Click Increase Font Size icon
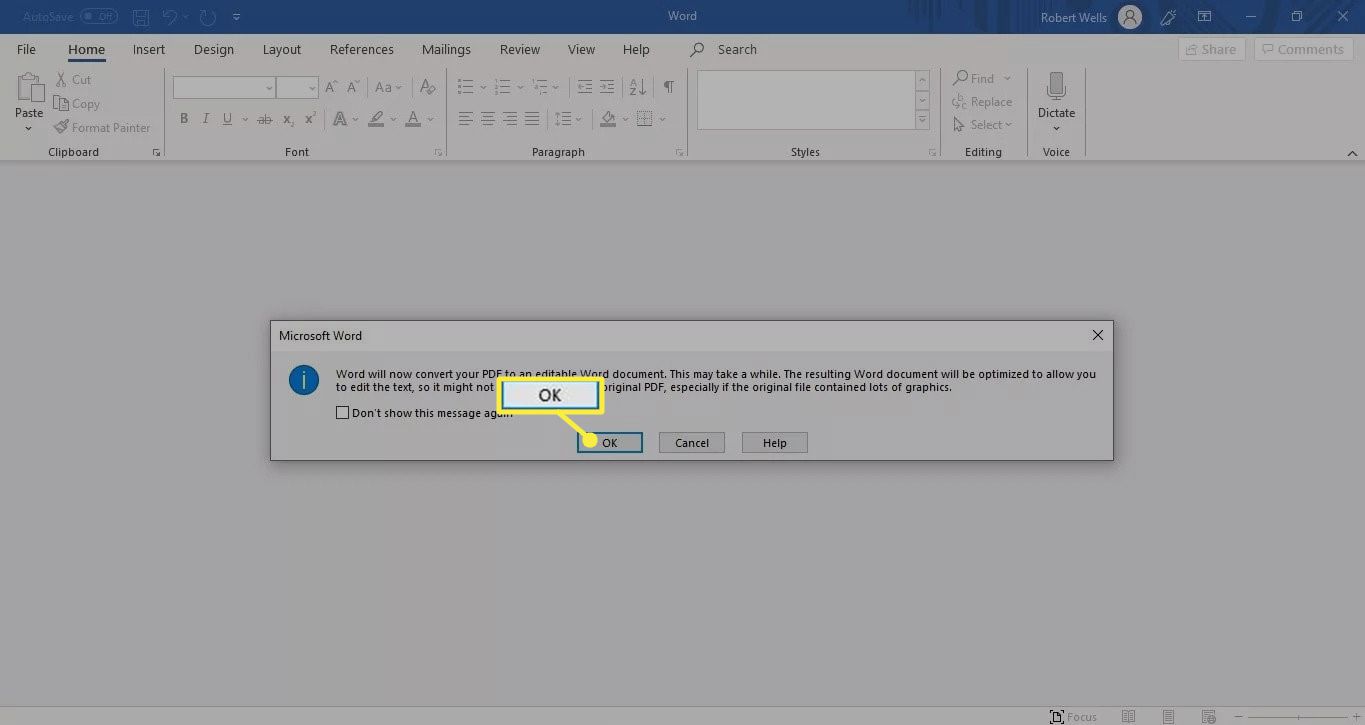This screenshot has height=725, width=1365. click(332, 88)
